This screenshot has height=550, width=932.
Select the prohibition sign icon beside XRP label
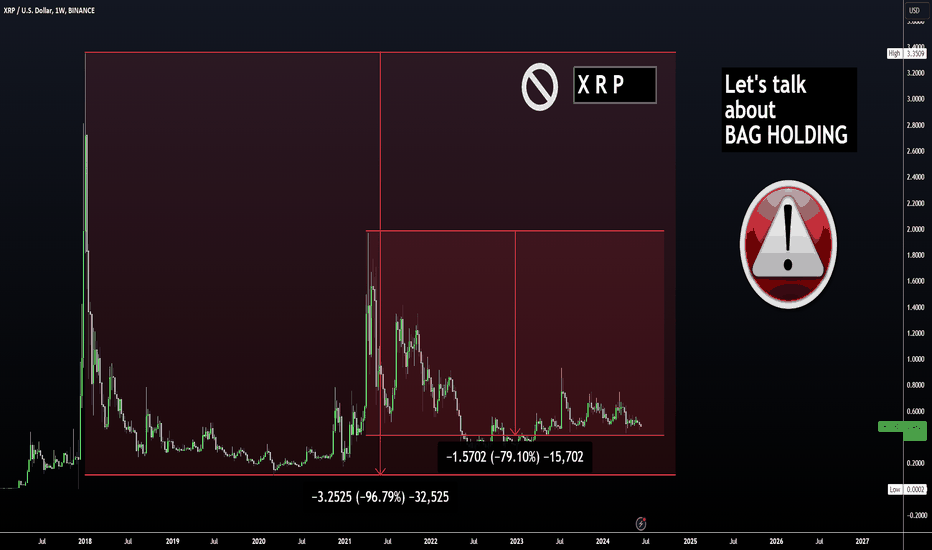click(x=540, y=87)
